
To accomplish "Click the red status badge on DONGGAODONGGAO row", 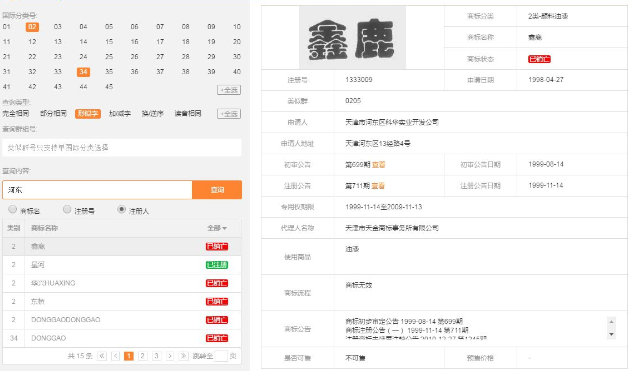I will [217, 320].
